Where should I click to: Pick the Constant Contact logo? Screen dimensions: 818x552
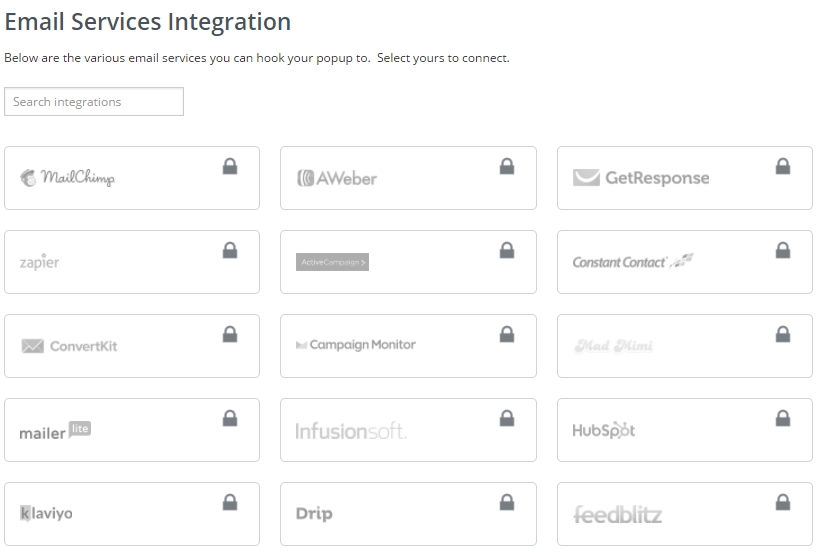coord(633,261)
